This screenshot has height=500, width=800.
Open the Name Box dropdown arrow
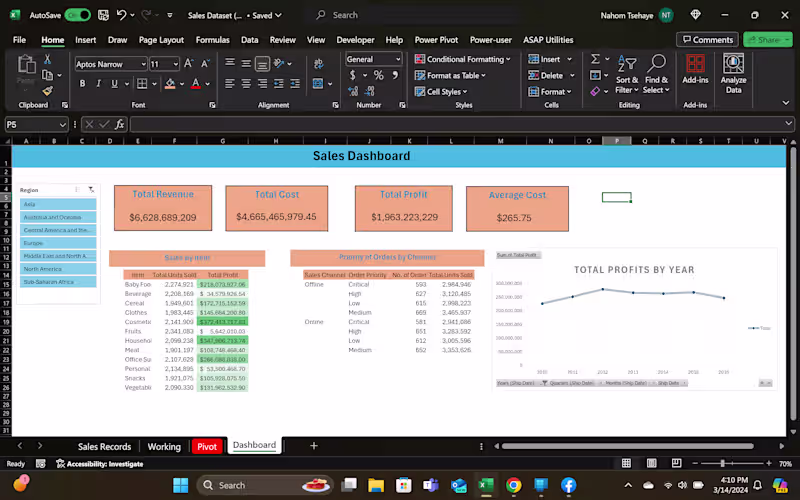click(x=62, y=124)
